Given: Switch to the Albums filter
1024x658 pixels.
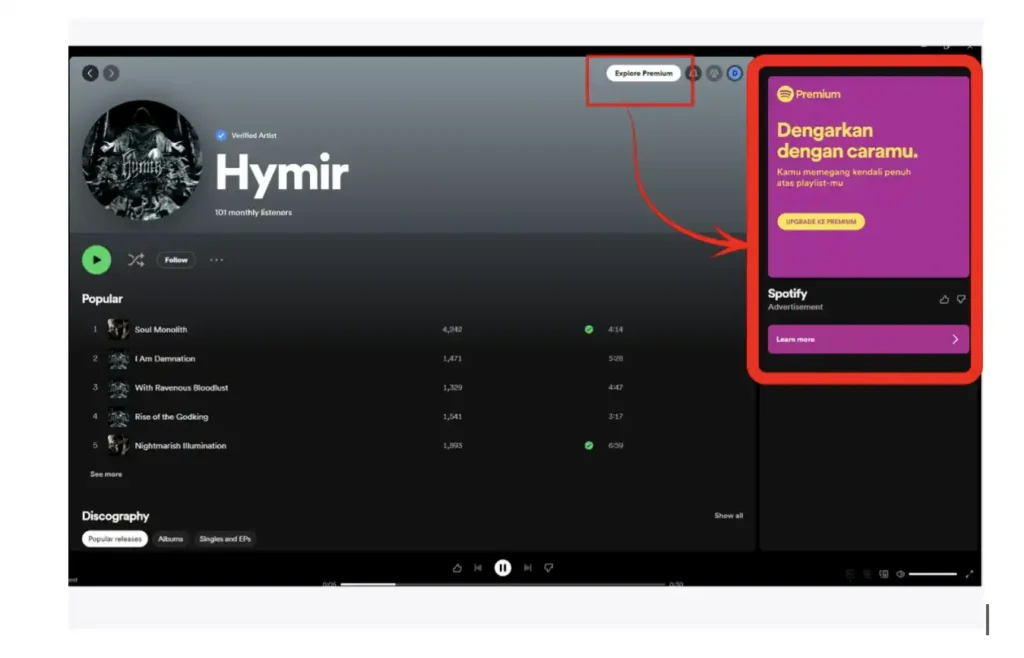Looking at the screenshot, I should click(x=170, y=539).
